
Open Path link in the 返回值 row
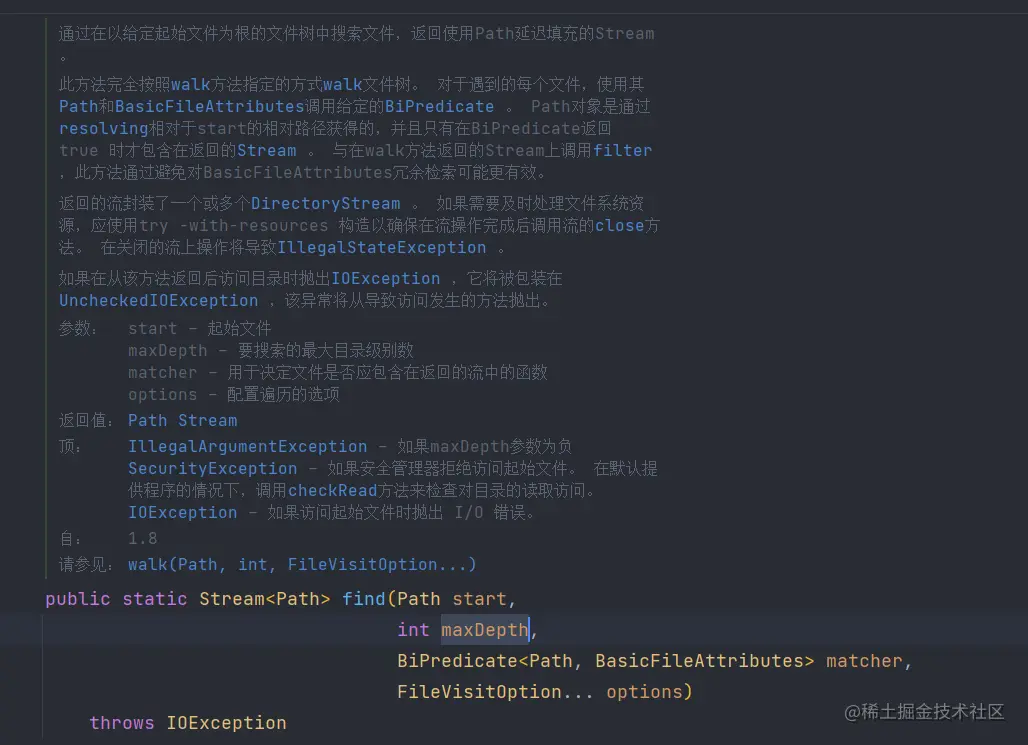(148, 421)
